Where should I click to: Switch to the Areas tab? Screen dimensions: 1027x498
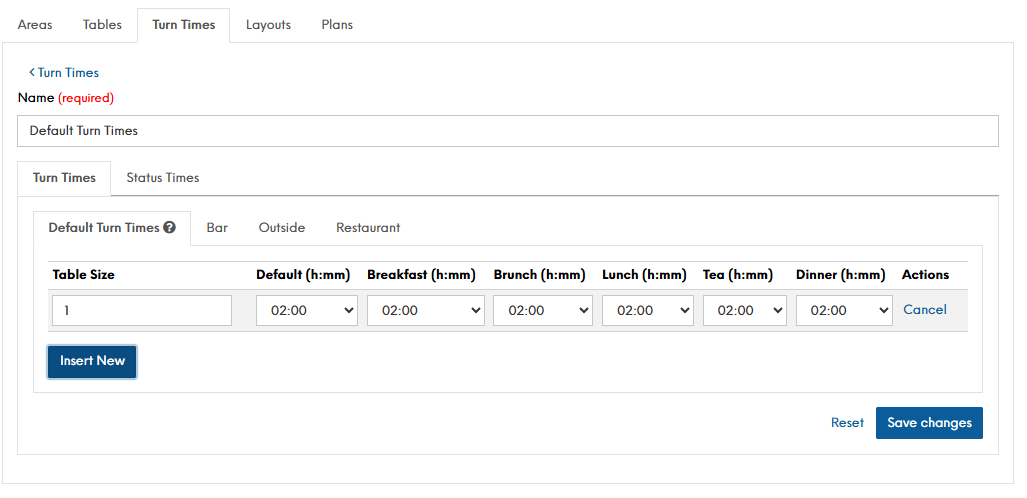click(35, 25)
